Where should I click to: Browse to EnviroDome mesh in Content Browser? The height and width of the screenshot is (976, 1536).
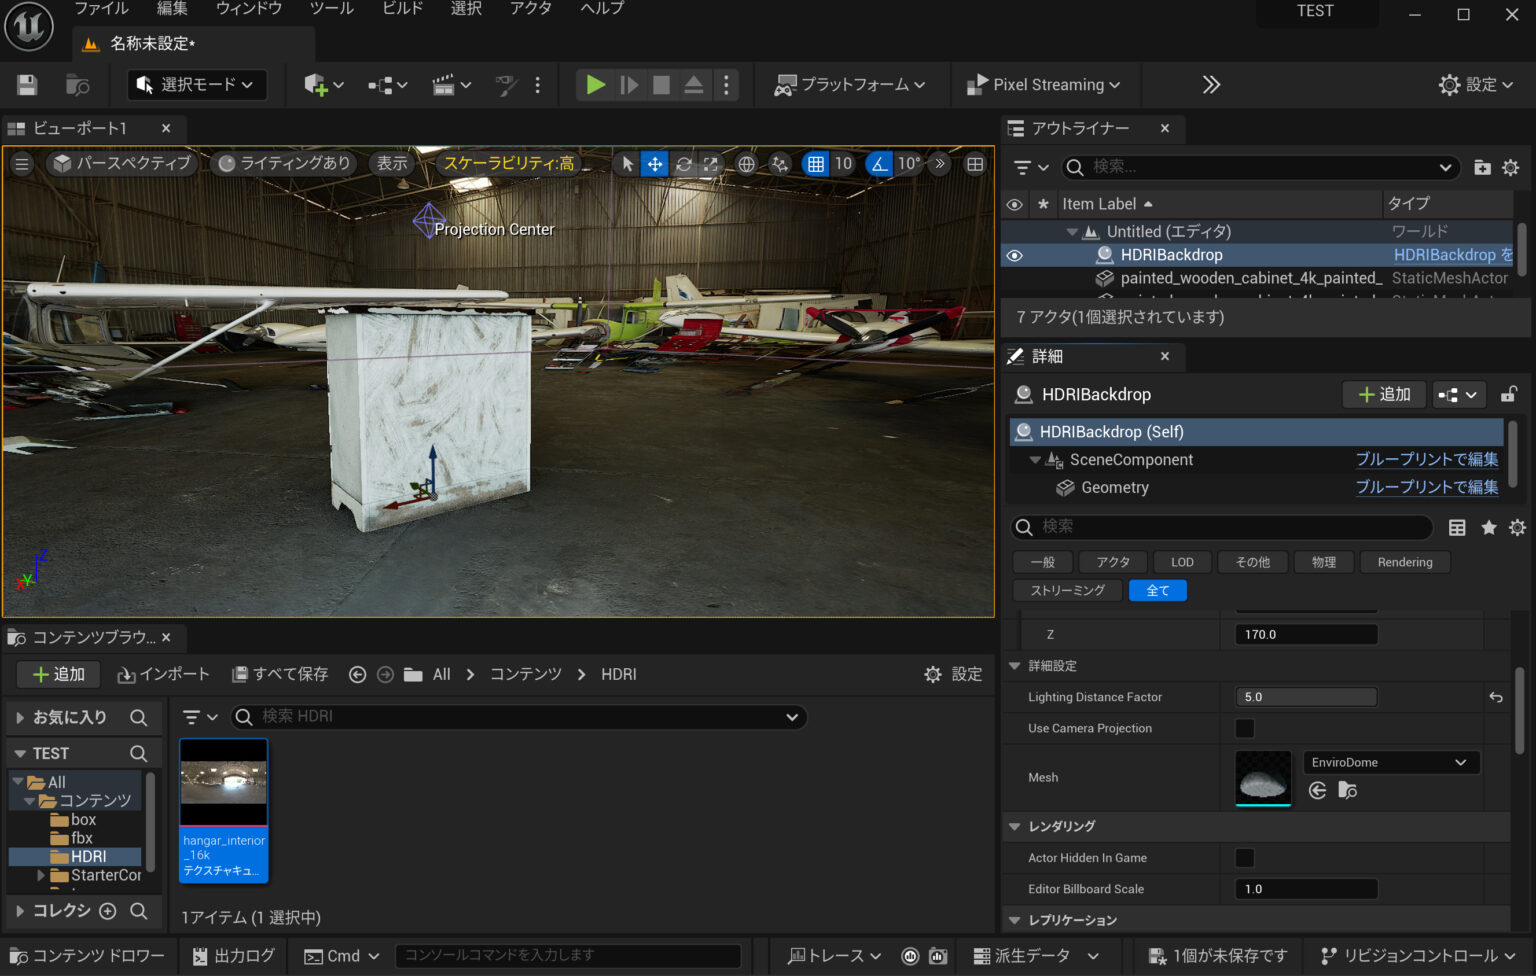(x=1347, y=791)
